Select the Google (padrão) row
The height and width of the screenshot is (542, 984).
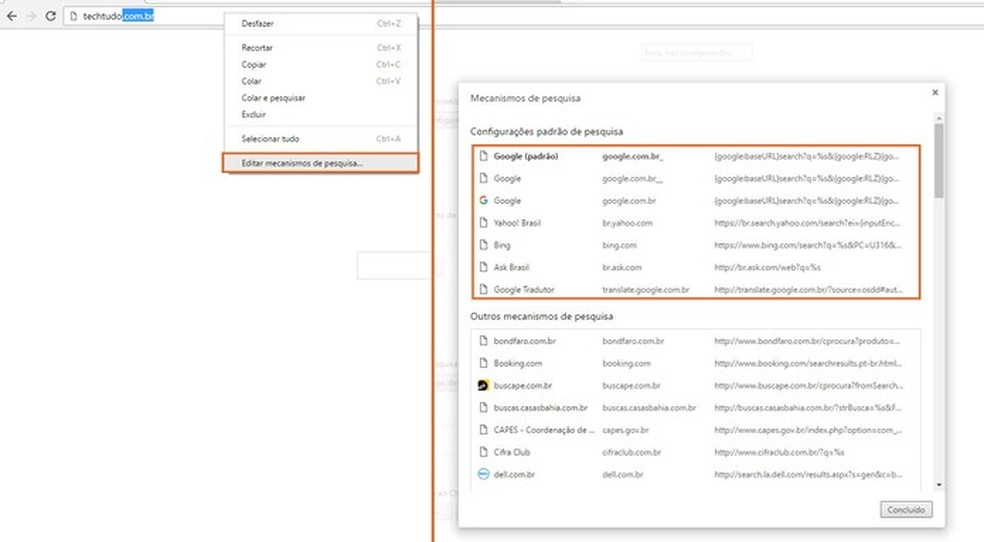coord(696,156)
